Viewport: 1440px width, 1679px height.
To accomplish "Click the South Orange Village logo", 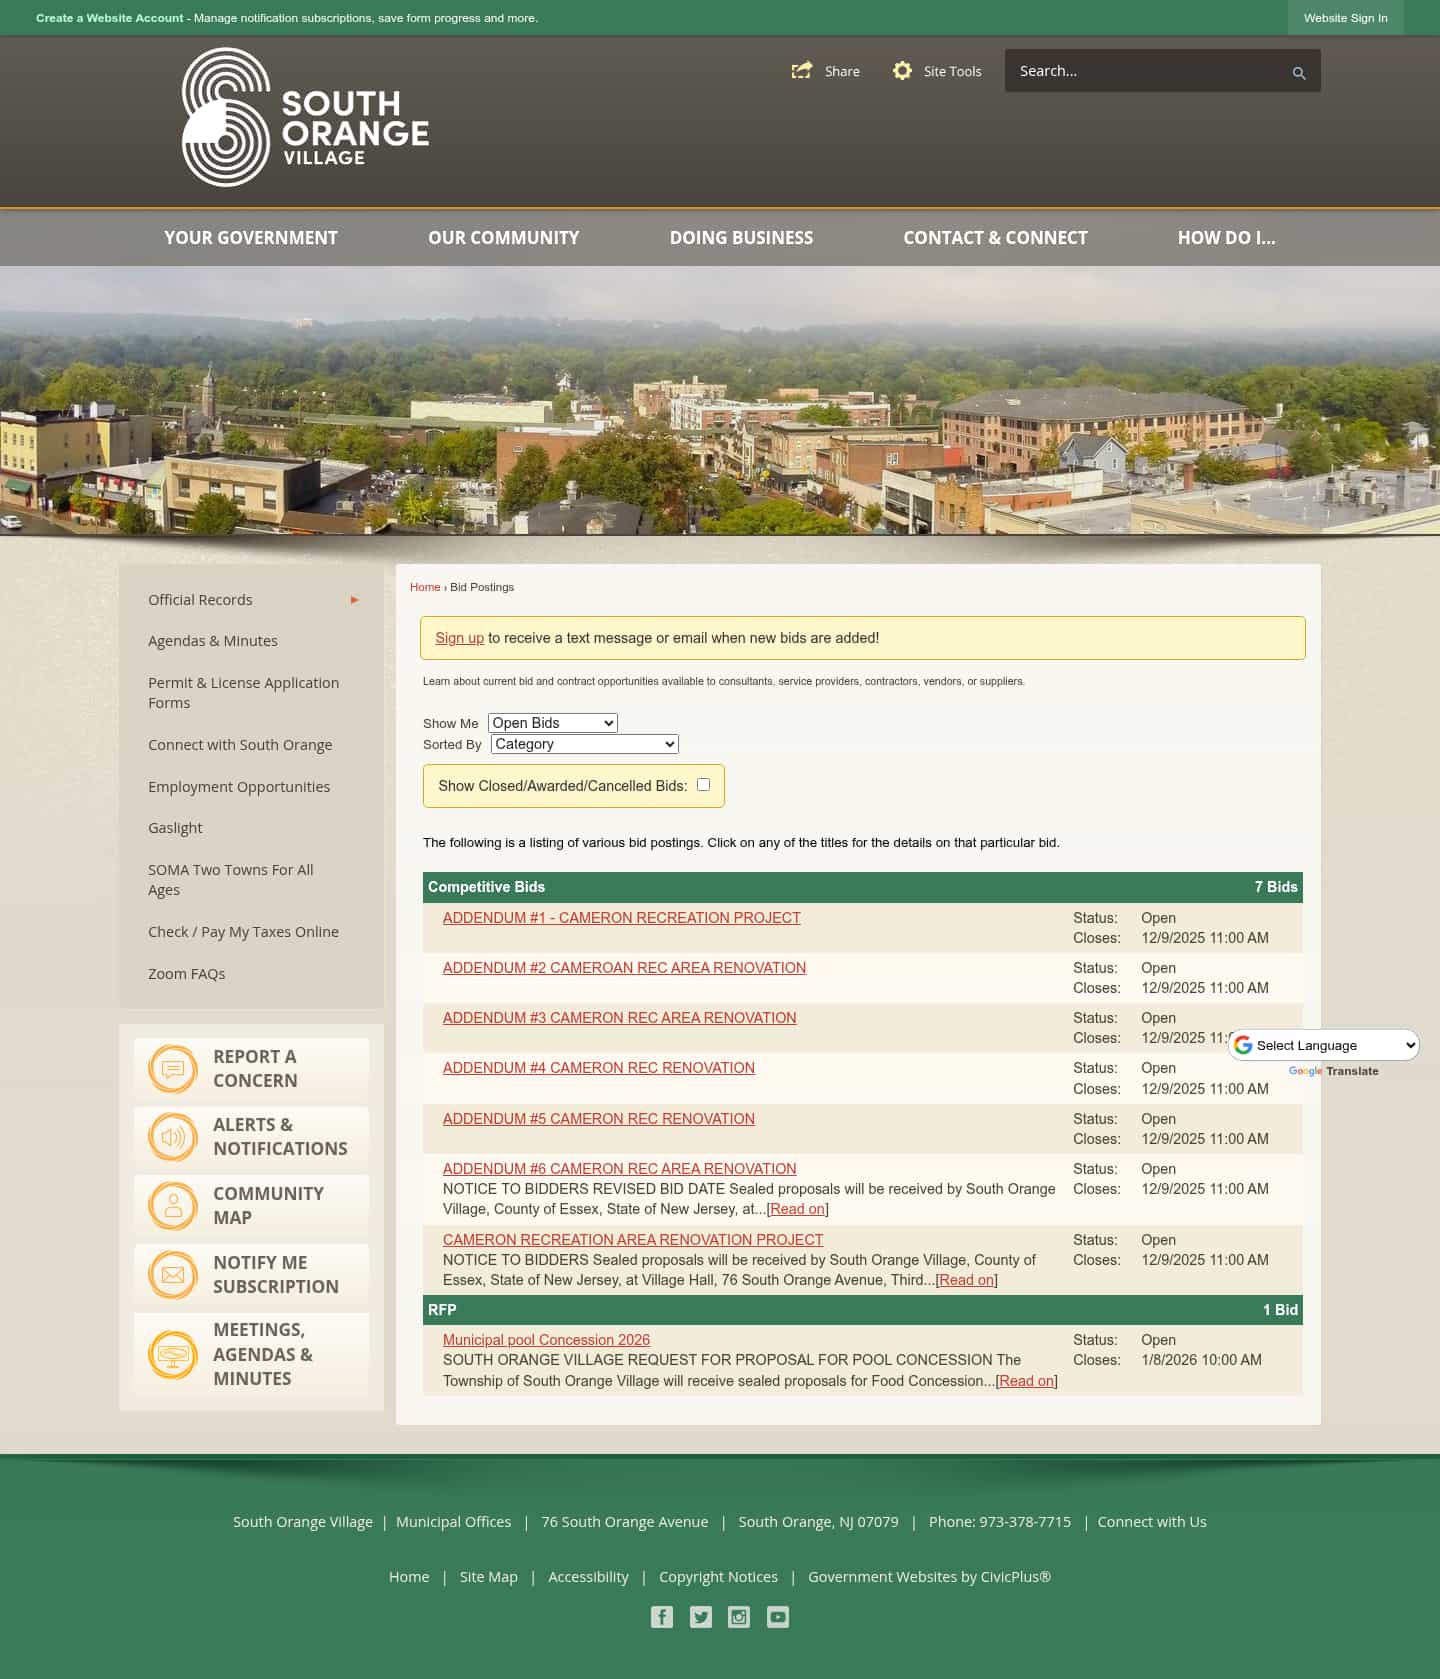I will 305,117.
